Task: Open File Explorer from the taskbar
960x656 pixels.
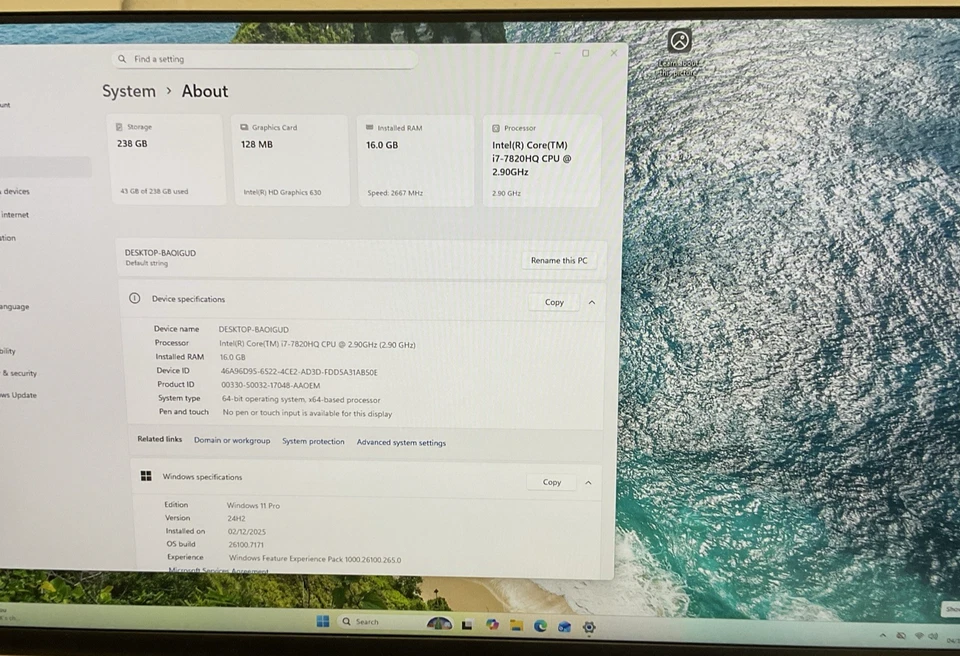Action: (516, 625)
